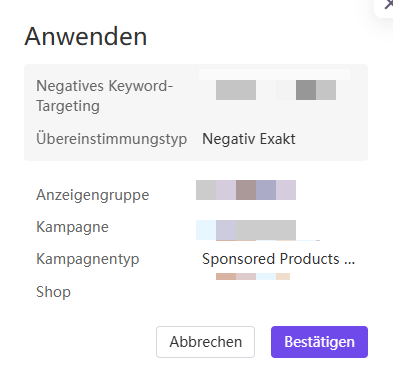Viewport: 393px width, 380px height.
Task: Click the blurred Anzeigengruppe value
Action: [x=246, y=190]
